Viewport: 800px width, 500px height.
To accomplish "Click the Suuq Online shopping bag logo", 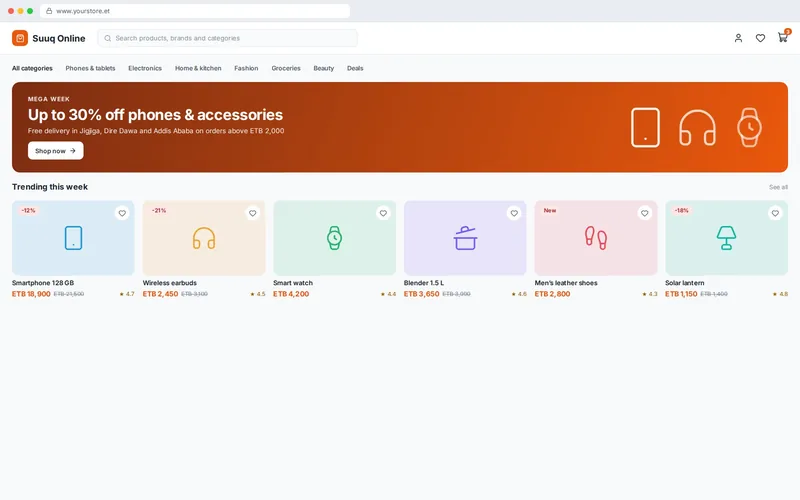I will point(20,38).
